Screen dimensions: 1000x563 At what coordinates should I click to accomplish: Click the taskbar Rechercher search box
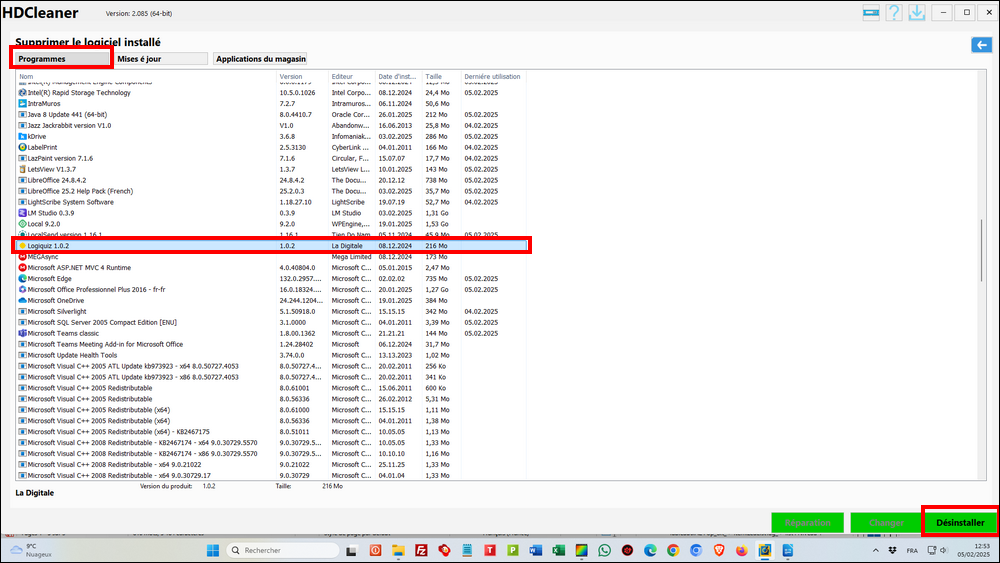(x=283, y=550)
